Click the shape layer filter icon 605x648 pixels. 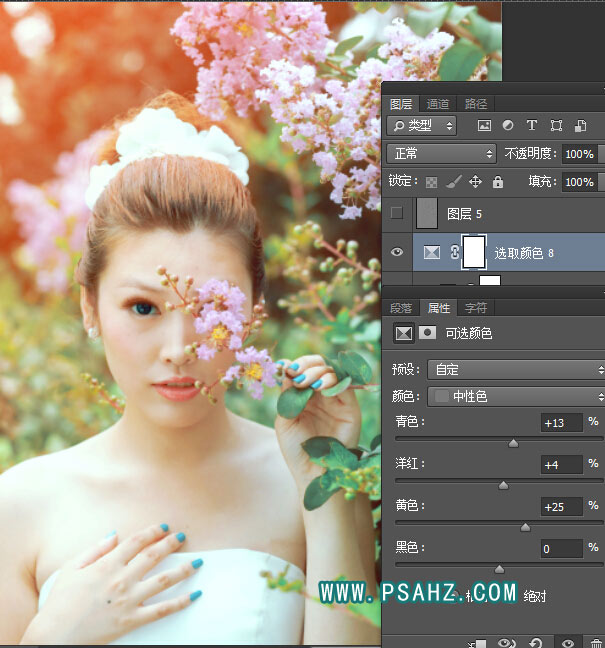(x=556, y=125)
